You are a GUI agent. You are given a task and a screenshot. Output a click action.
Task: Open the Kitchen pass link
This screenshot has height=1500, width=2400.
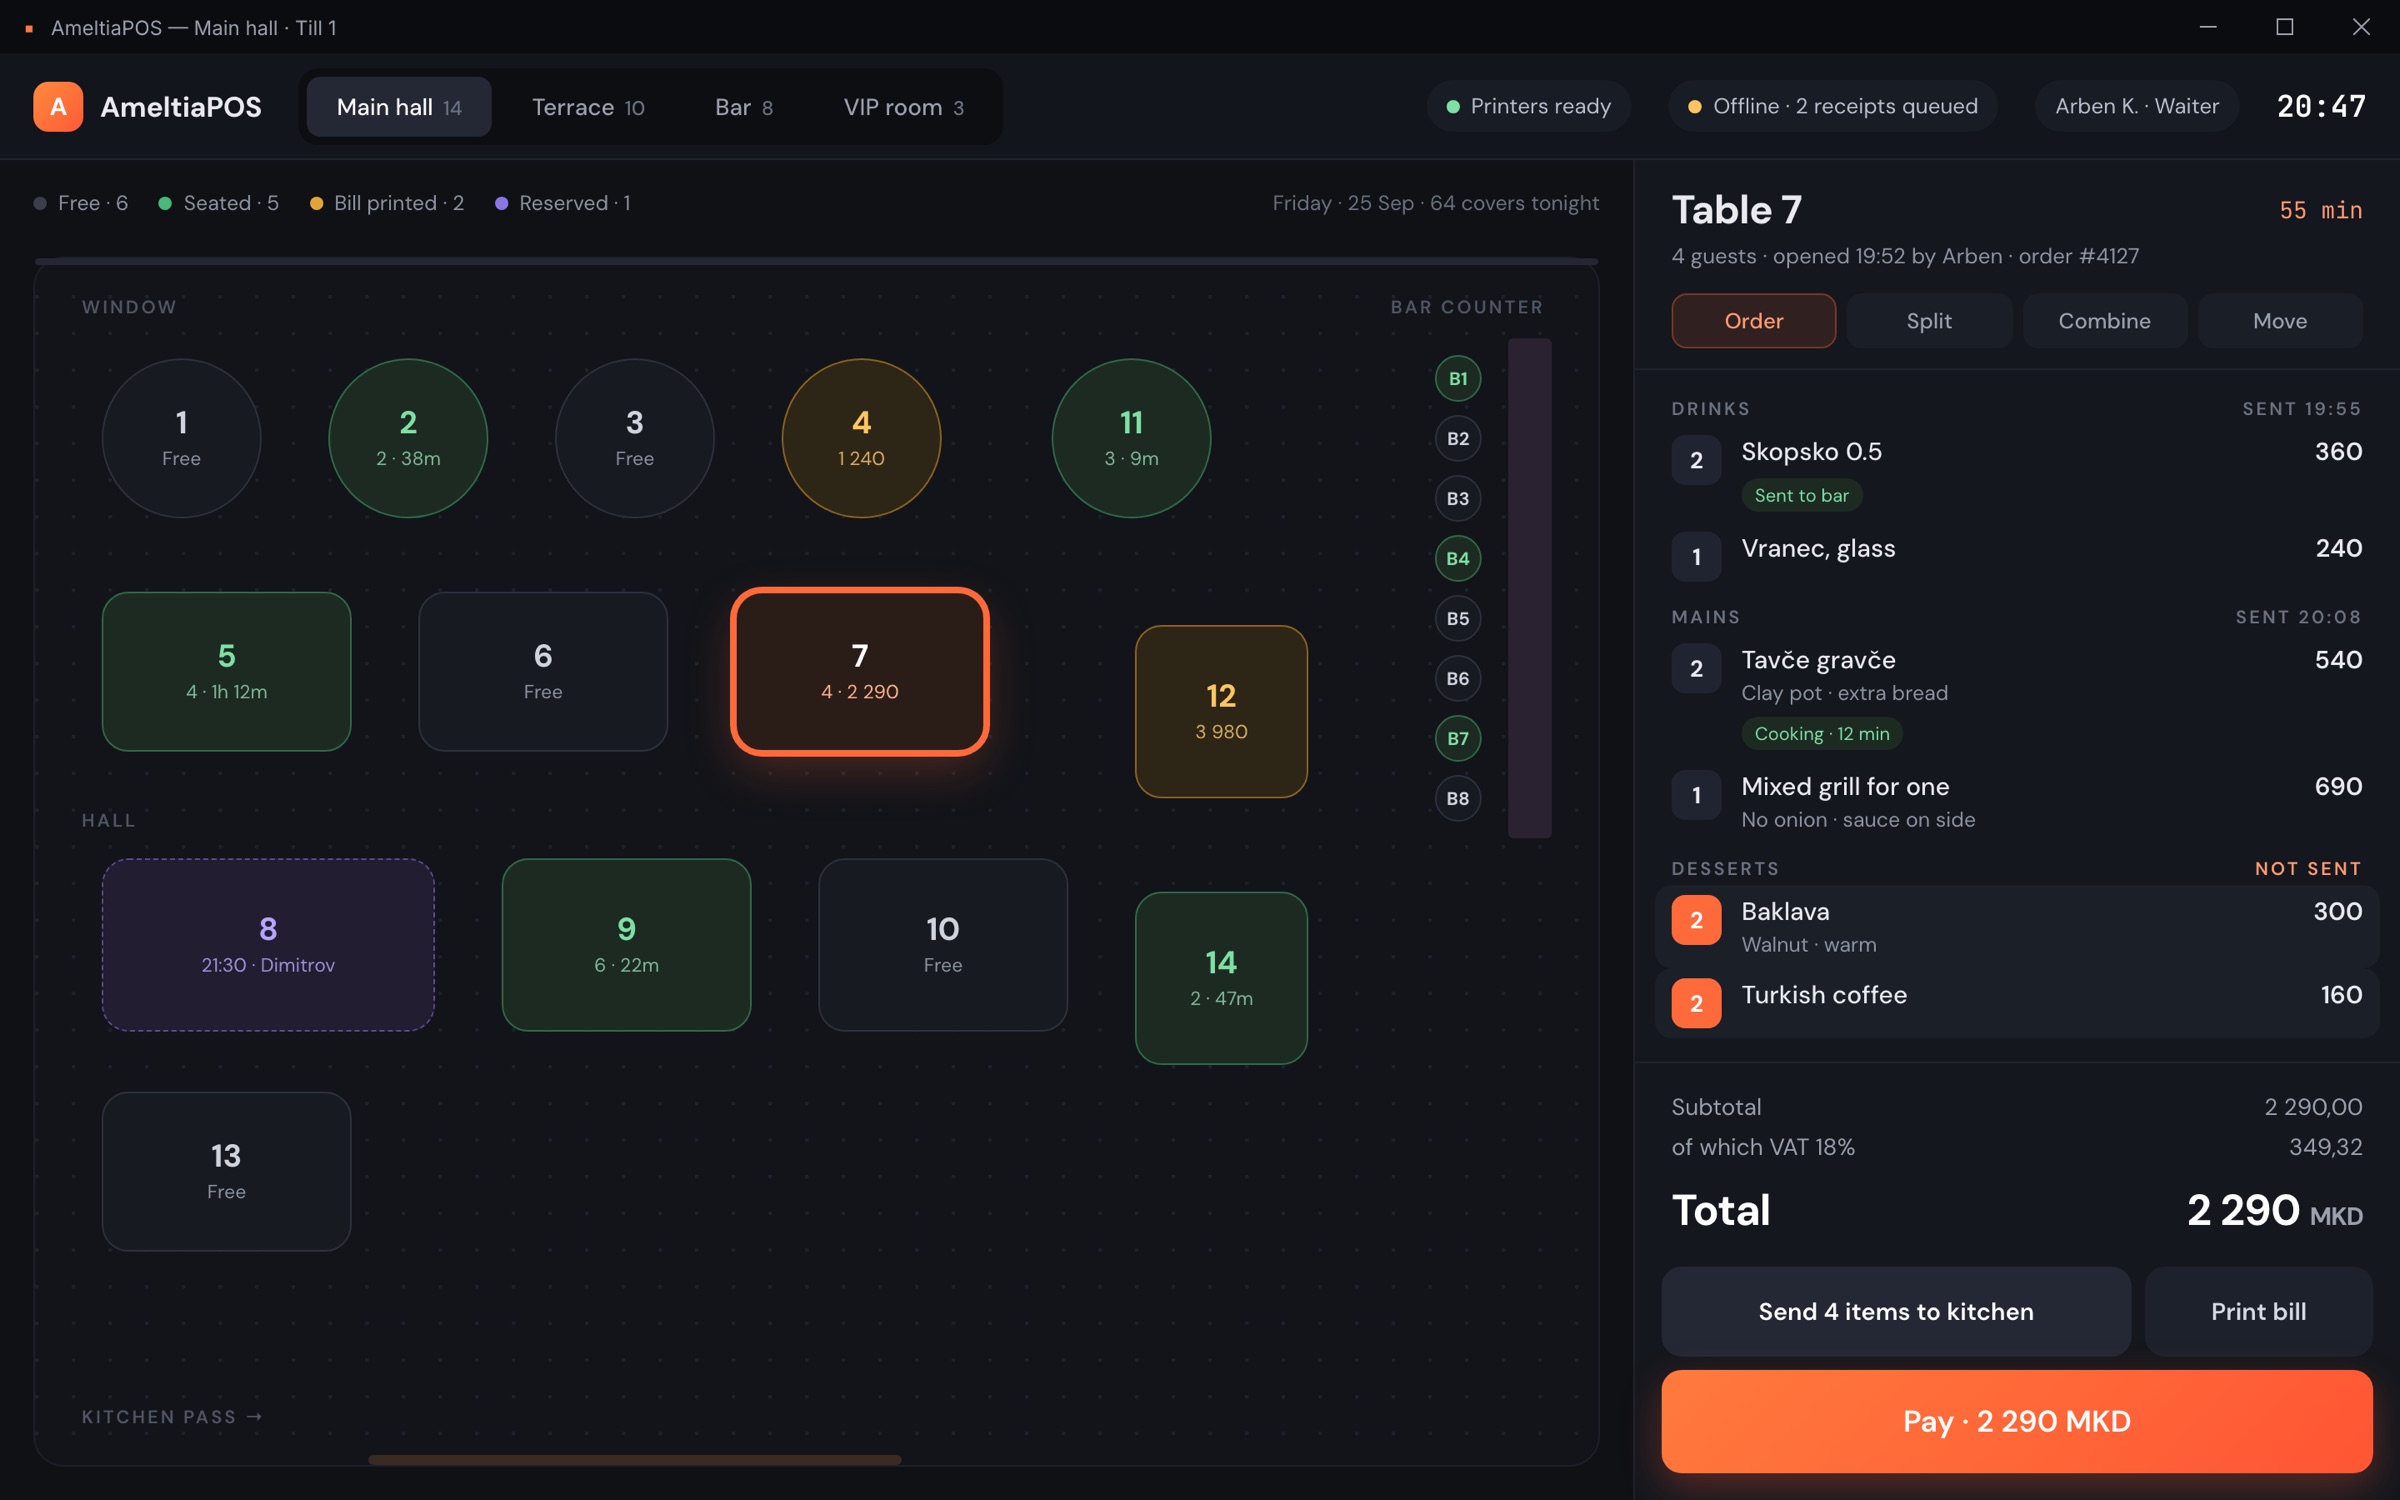pos(172,1417)
